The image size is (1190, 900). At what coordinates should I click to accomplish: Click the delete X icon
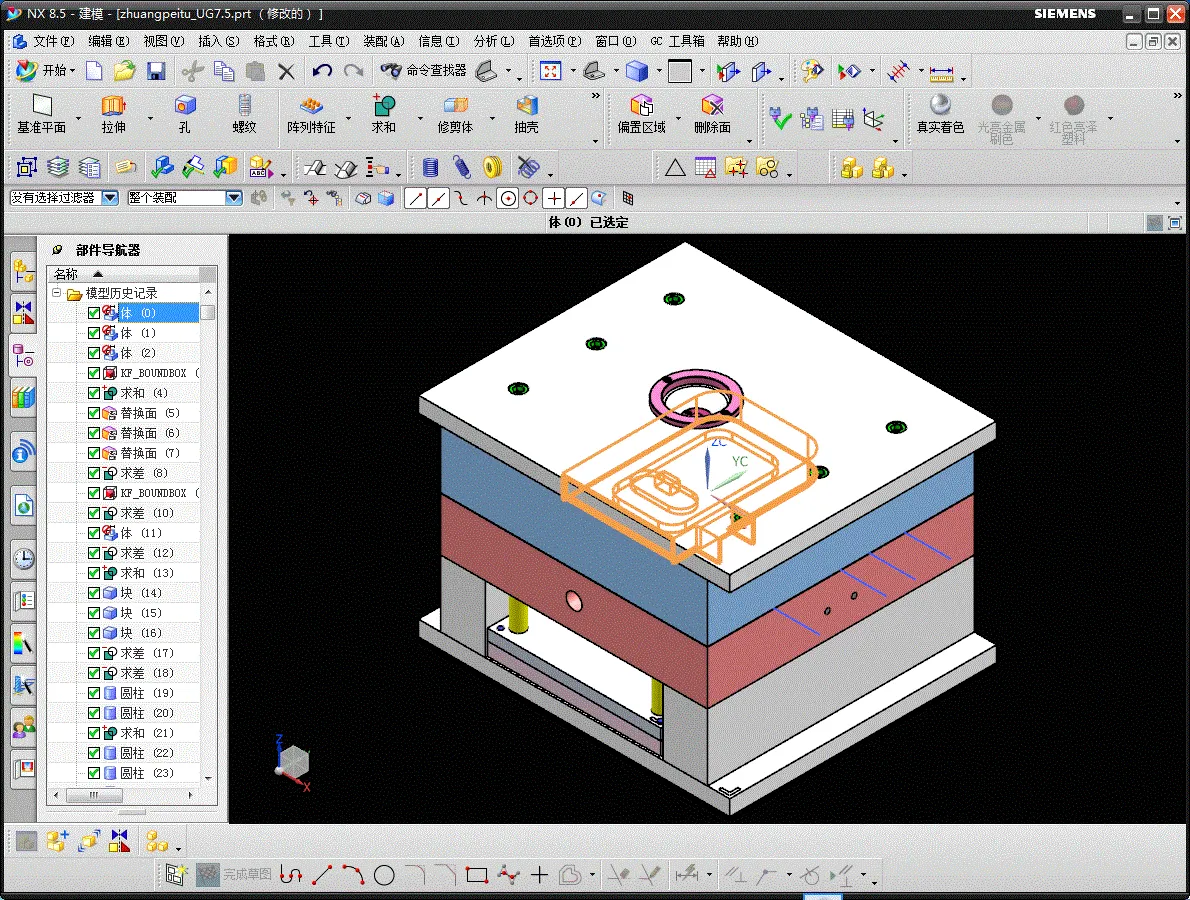point(286,71)
